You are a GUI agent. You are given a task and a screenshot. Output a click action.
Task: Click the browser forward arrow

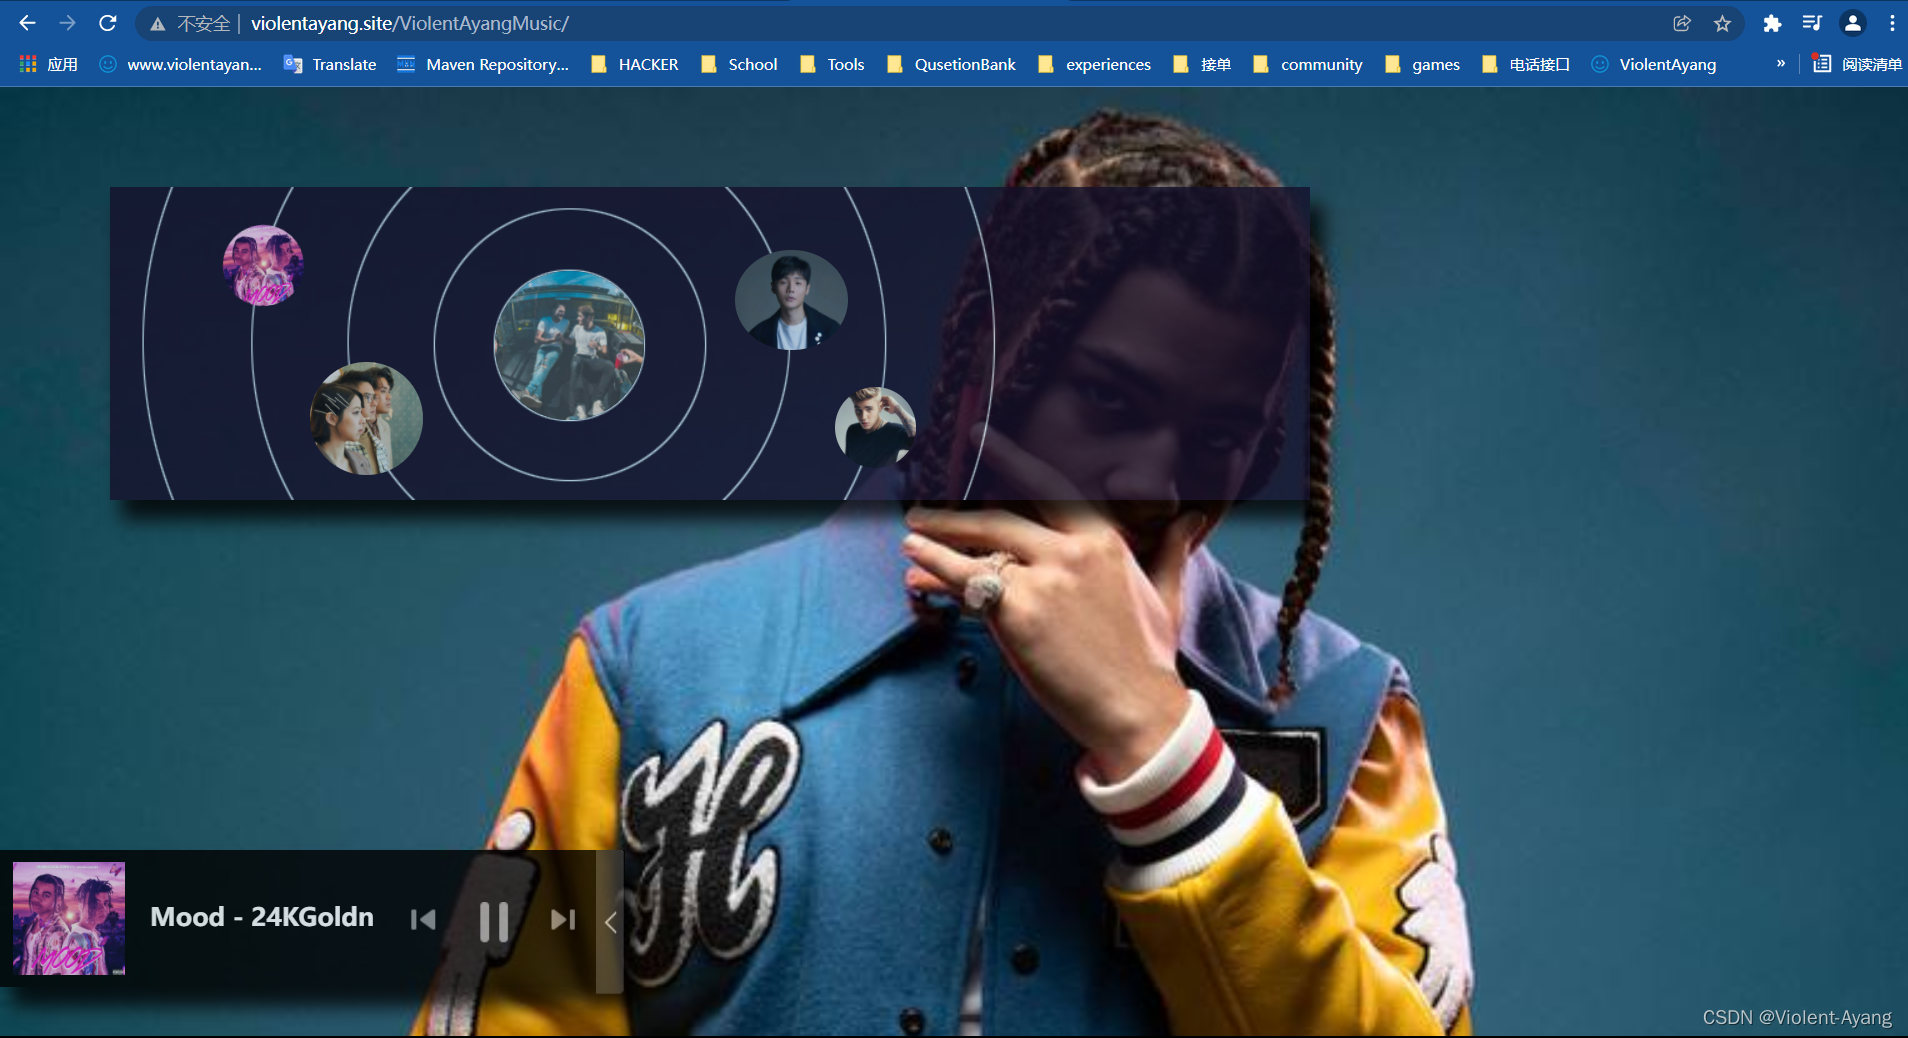(67, 23)
